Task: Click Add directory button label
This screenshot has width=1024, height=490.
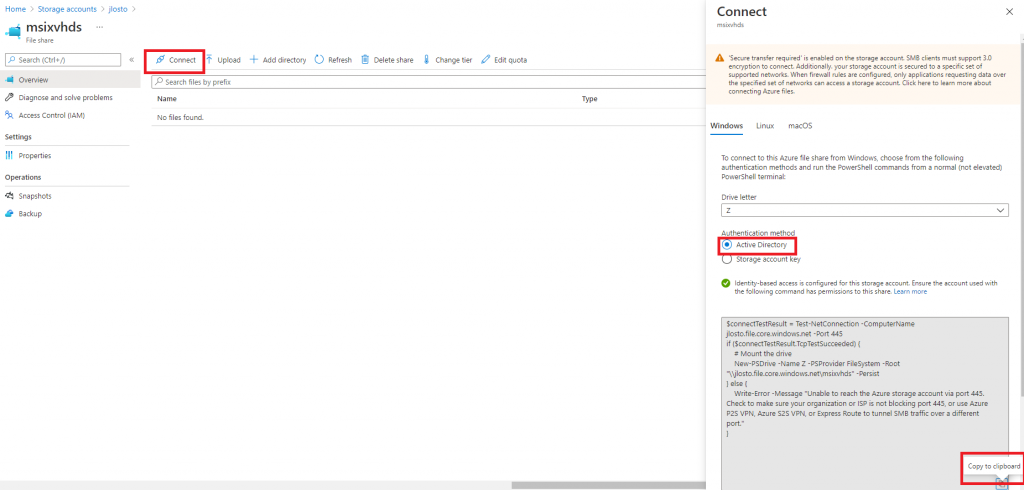Action: (x=284, y=59)
